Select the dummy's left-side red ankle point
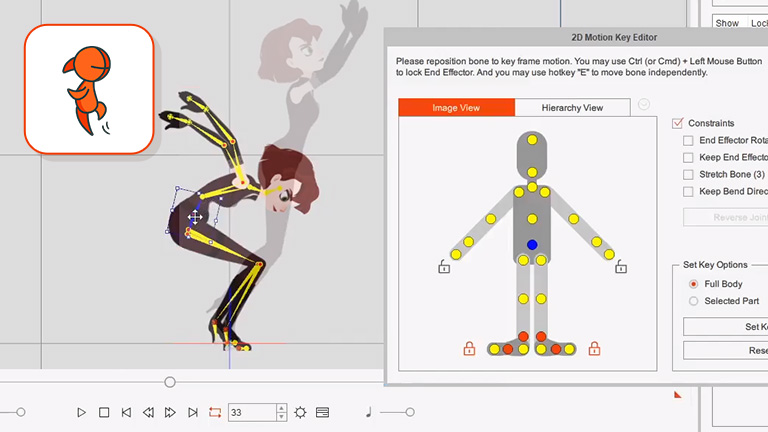The image size is (768, 432). [x=523, y=336]
